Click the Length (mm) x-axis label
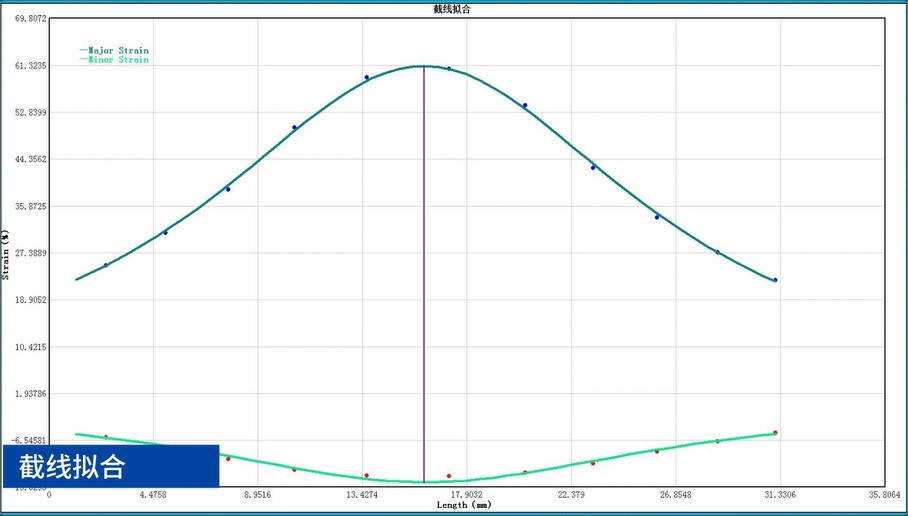This screenshot has width=908, height=516. (464, 505)
